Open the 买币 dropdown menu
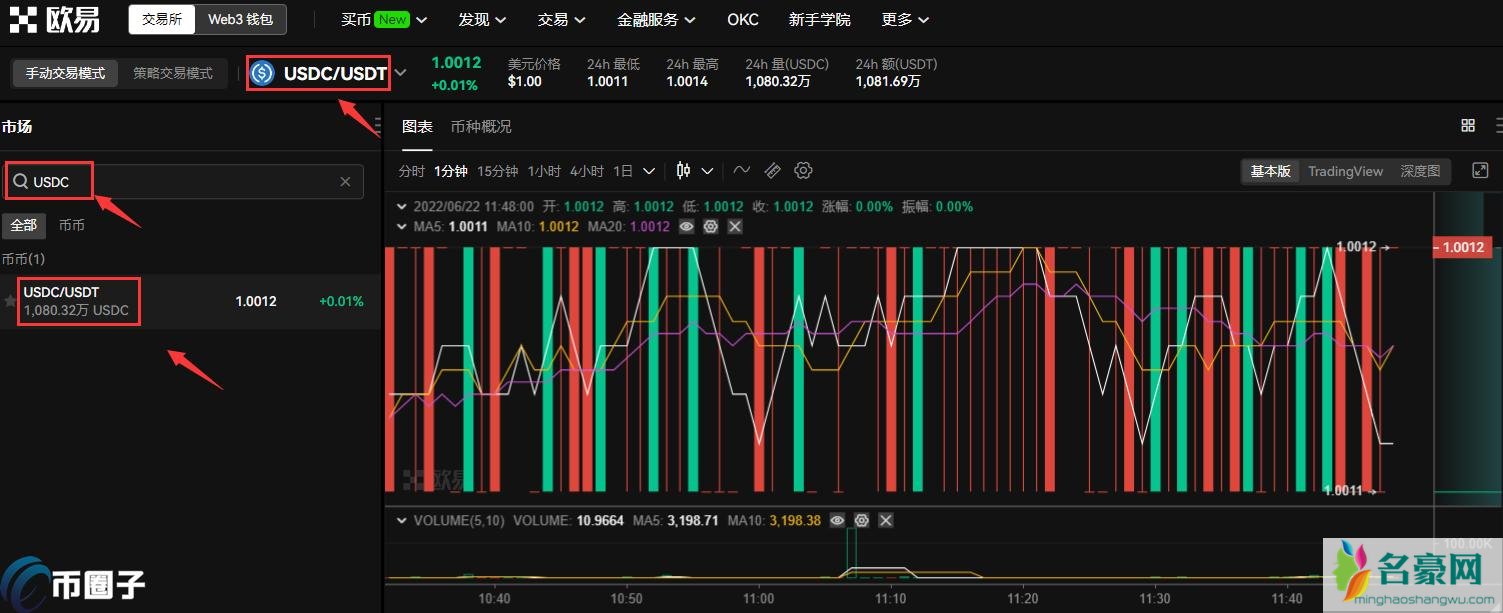The image size is (1503, 613). pyautogui.click(x=384, y=19)
